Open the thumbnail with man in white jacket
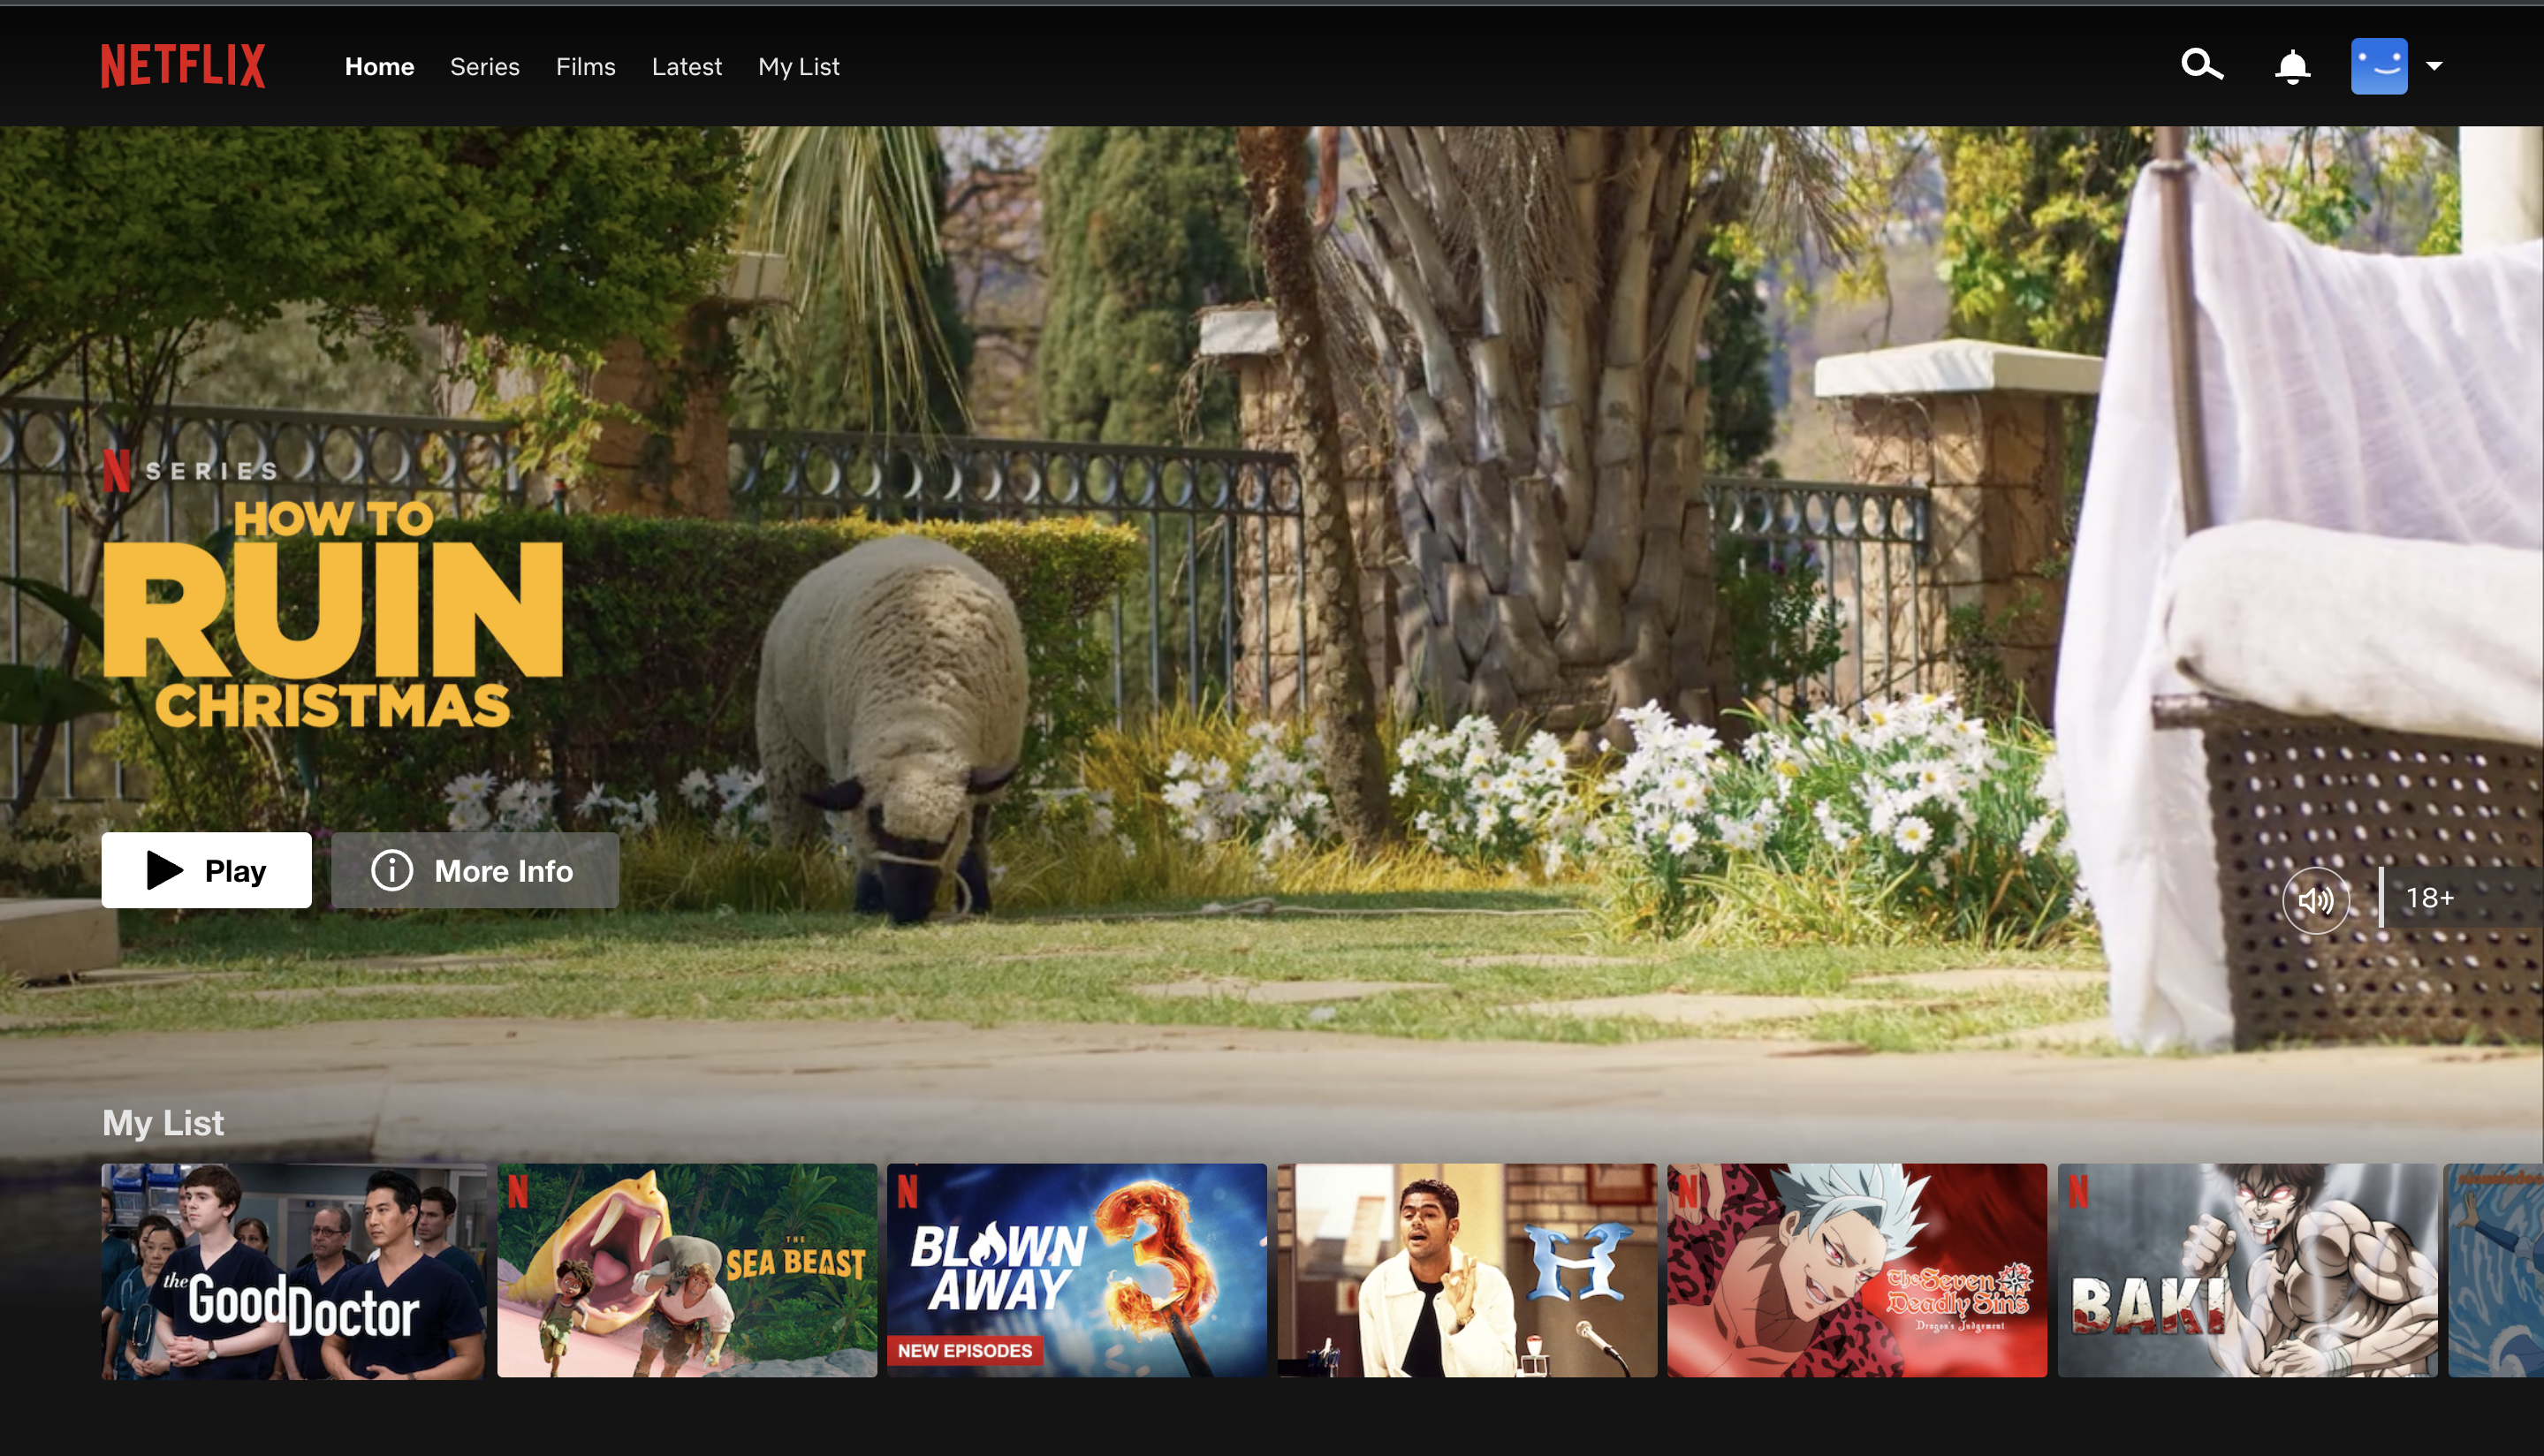 [x=1467, y=1270]
